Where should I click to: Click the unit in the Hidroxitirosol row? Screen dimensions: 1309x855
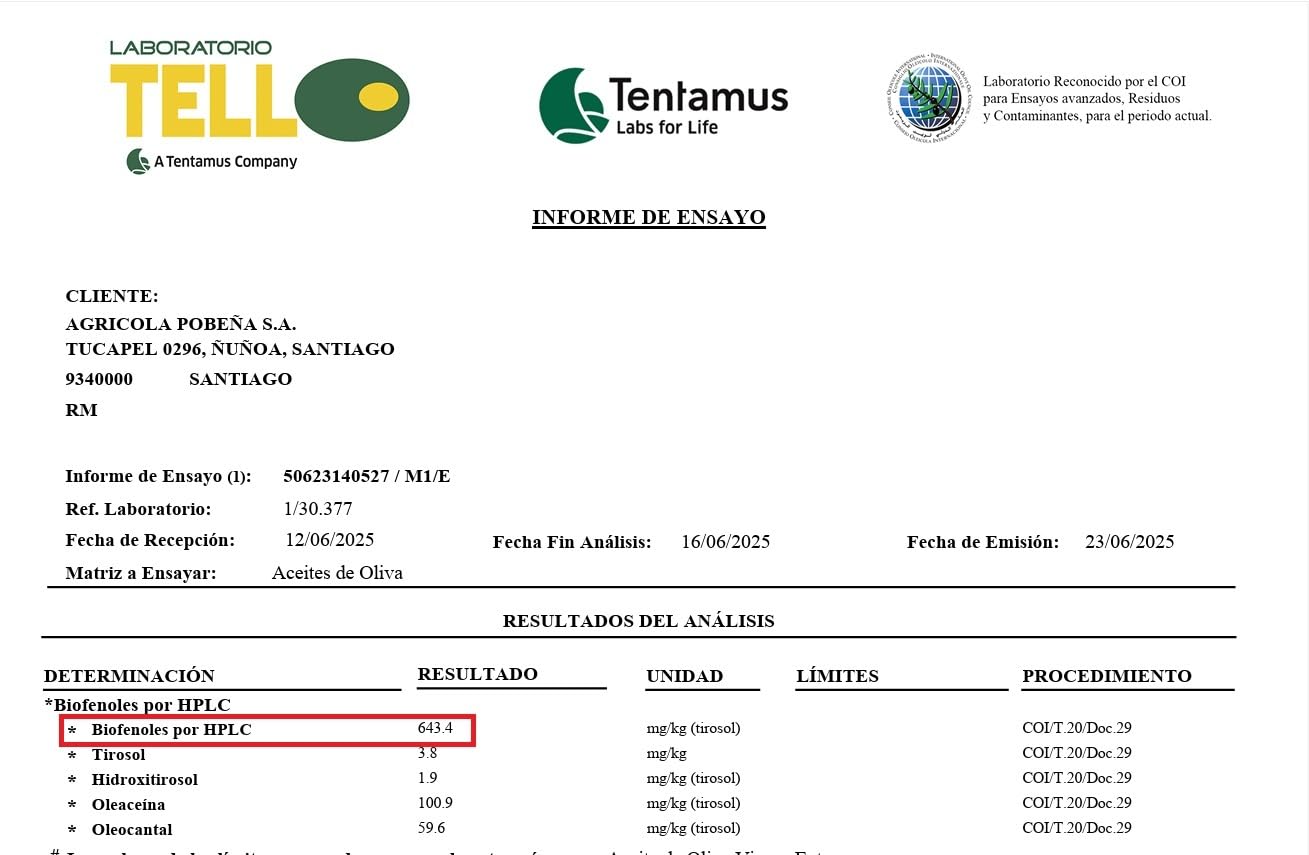[x=693, y=778]
